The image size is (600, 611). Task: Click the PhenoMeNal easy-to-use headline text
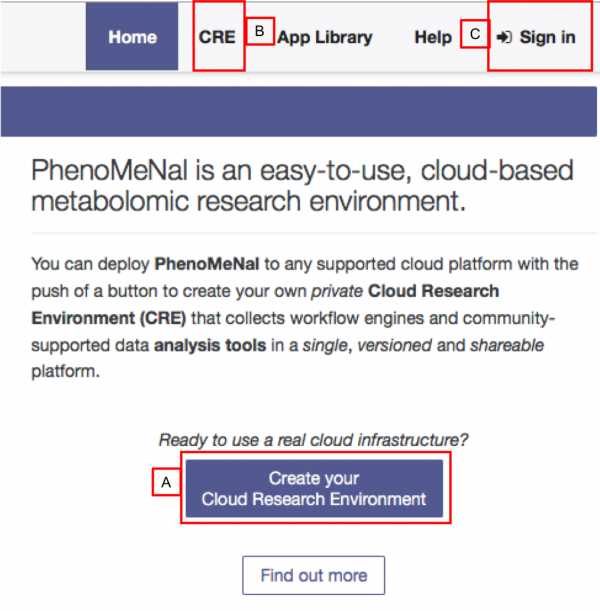click(x=302, y=184)
